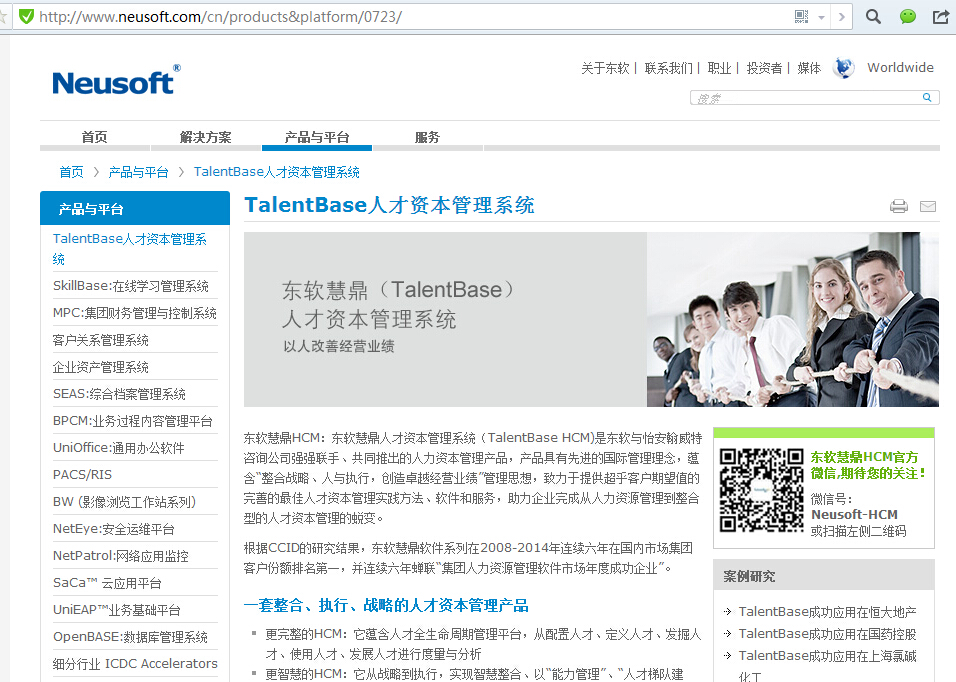Select the 产品与平台 navigation tab
956x682 pixels.
(x=317, y=137)
